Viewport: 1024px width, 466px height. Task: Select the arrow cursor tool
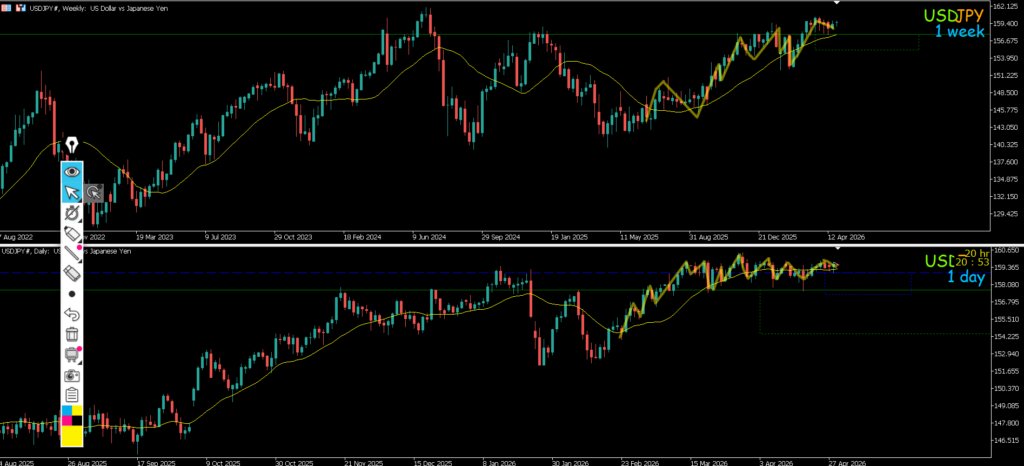(x=72, y=193)
